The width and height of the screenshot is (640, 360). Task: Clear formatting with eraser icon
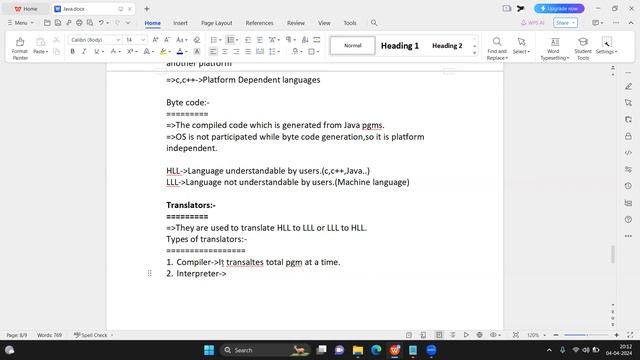click(x=197, y=40)
